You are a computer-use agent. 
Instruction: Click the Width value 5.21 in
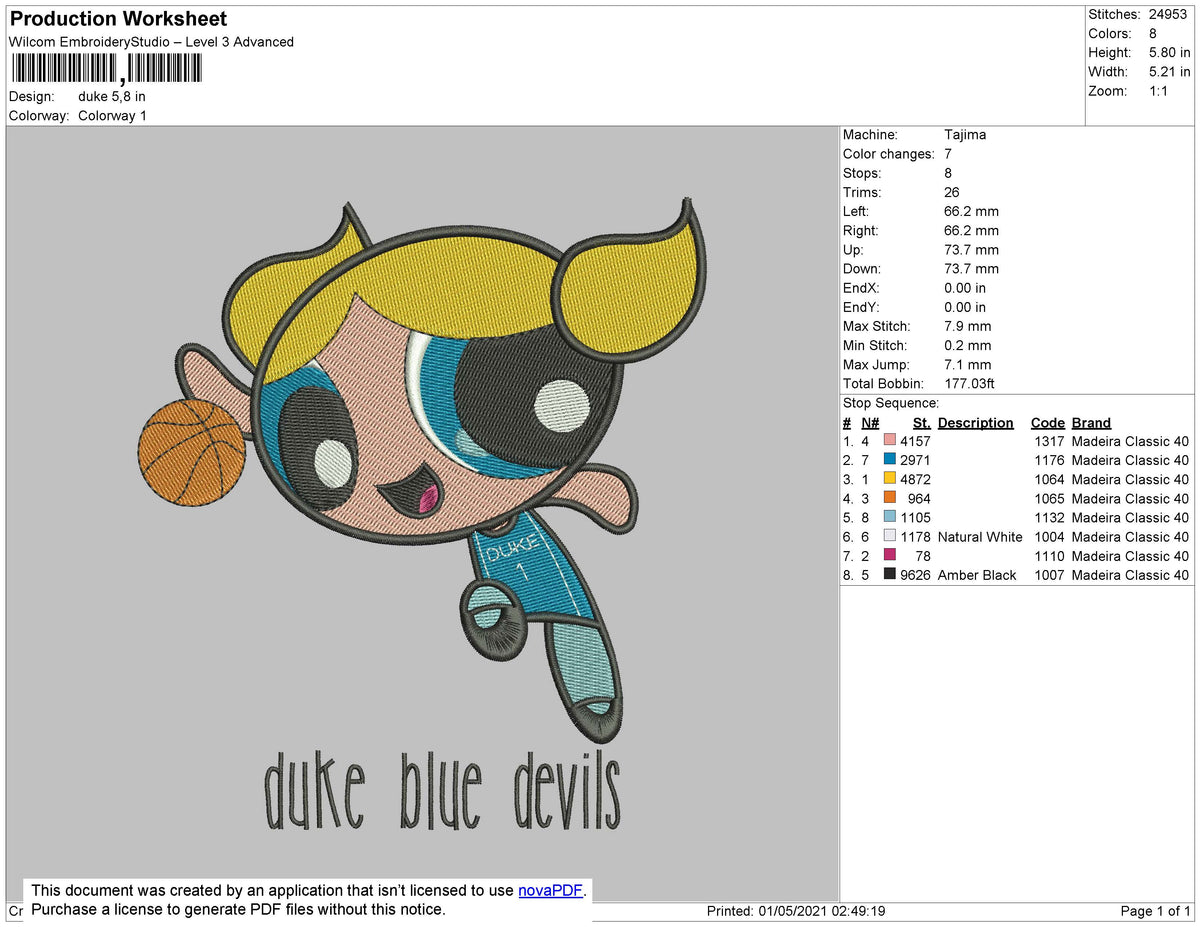click(x=1169, y=72)
